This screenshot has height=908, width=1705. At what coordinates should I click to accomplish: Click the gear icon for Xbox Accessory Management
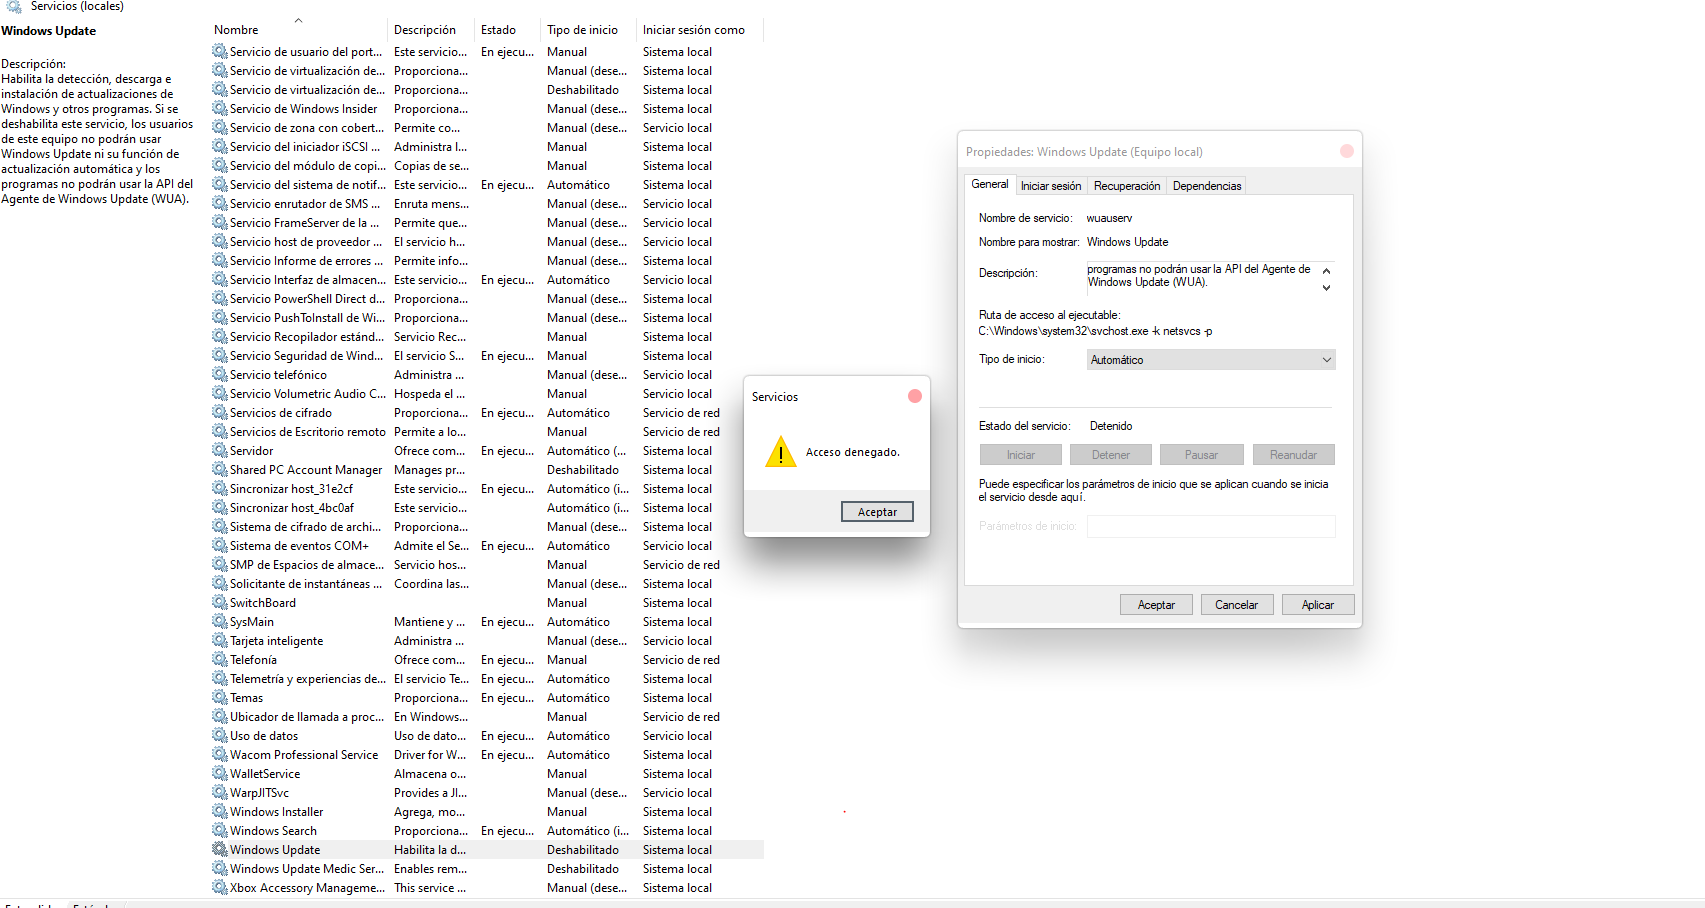coord(220,887)
